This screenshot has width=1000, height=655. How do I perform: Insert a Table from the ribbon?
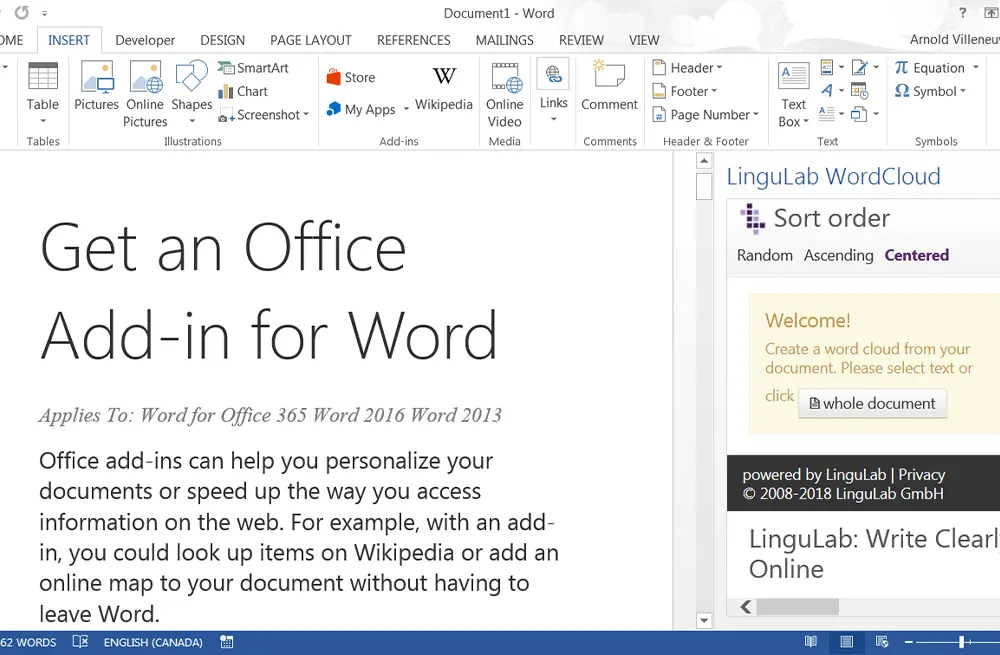(x=43, y=93)
